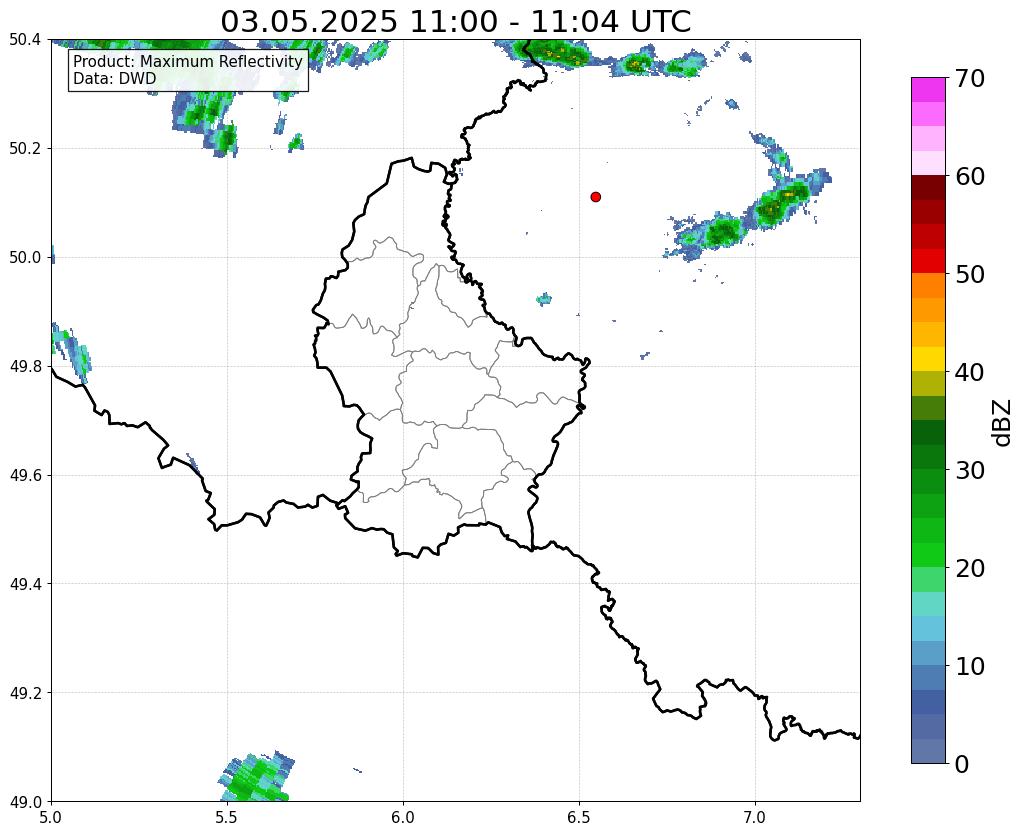
Task: Click the latitude axis label 50.2
Action: click(x=25, y=149)
